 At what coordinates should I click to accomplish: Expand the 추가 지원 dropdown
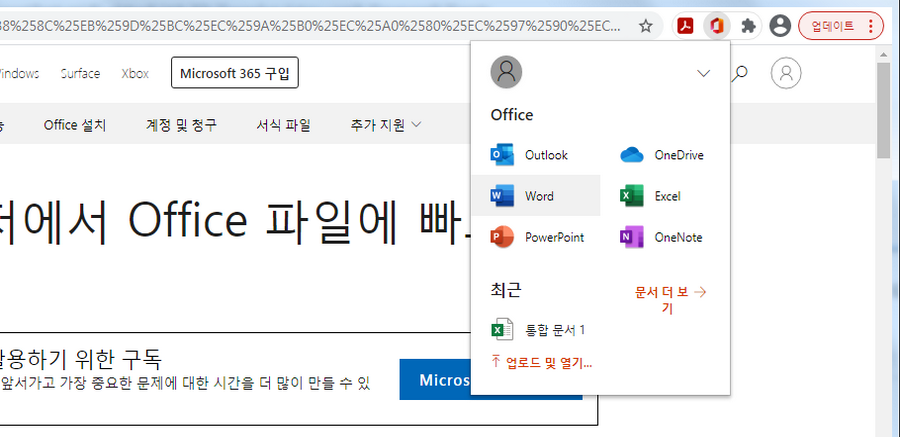(x=386, y=125)
